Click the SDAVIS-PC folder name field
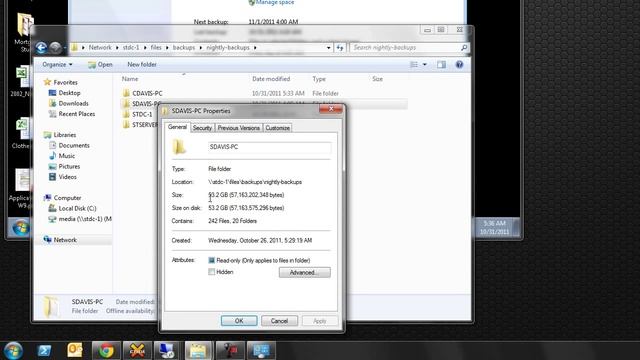This screenshot has height=360, width=640. (x=269, y=147)
